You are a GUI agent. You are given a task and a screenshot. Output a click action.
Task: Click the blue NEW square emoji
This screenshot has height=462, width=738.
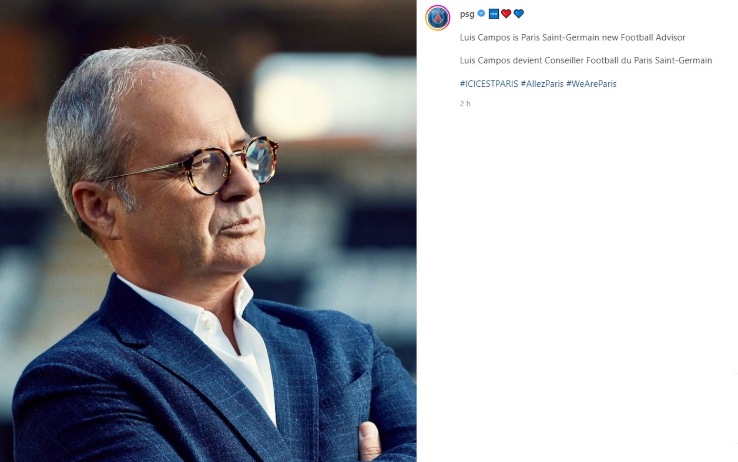point(494,14)
